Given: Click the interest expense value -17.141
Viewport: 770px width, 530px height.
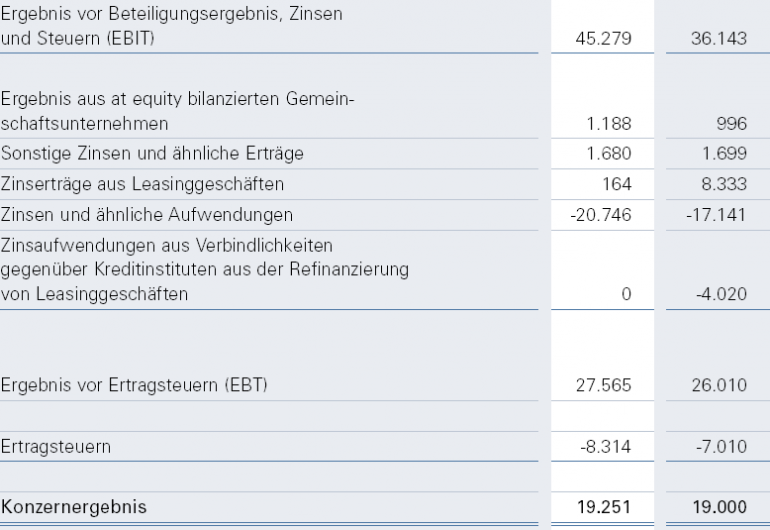Looking at the screenshot, I should point(718,214).
